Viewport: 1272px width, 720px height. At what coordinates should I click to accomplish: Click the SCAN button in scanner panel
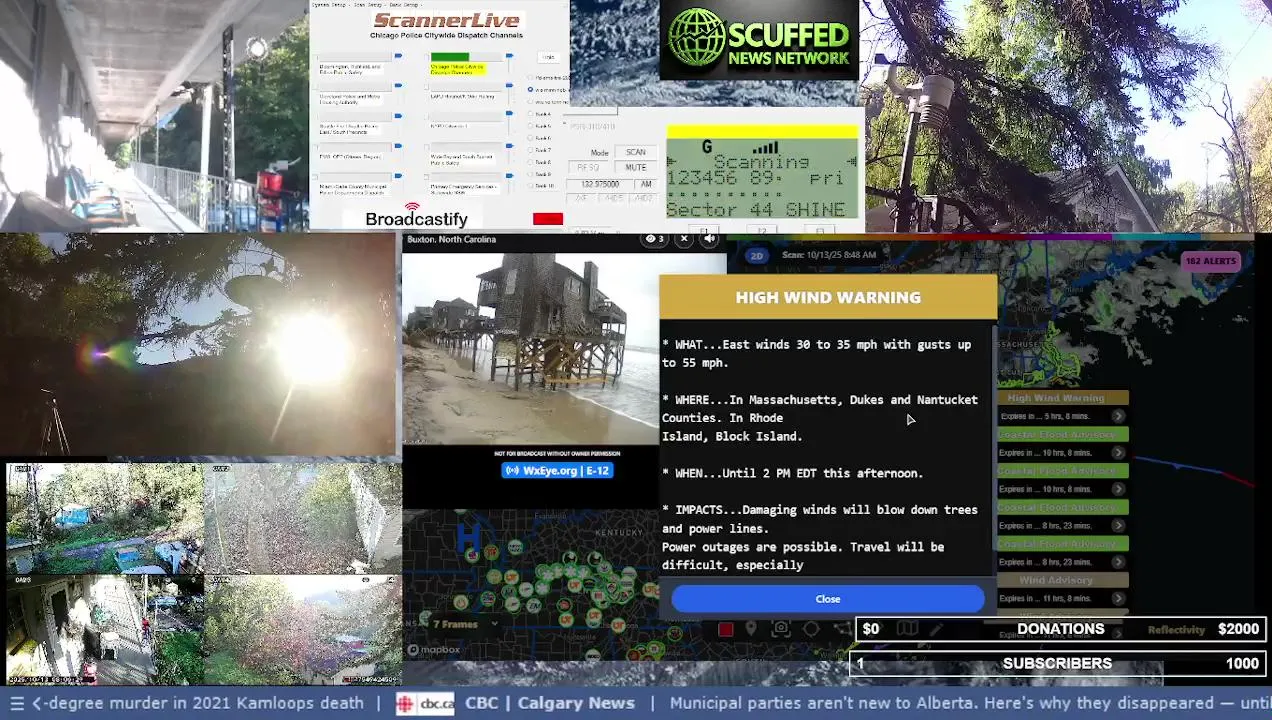click(x=636, y=152)
